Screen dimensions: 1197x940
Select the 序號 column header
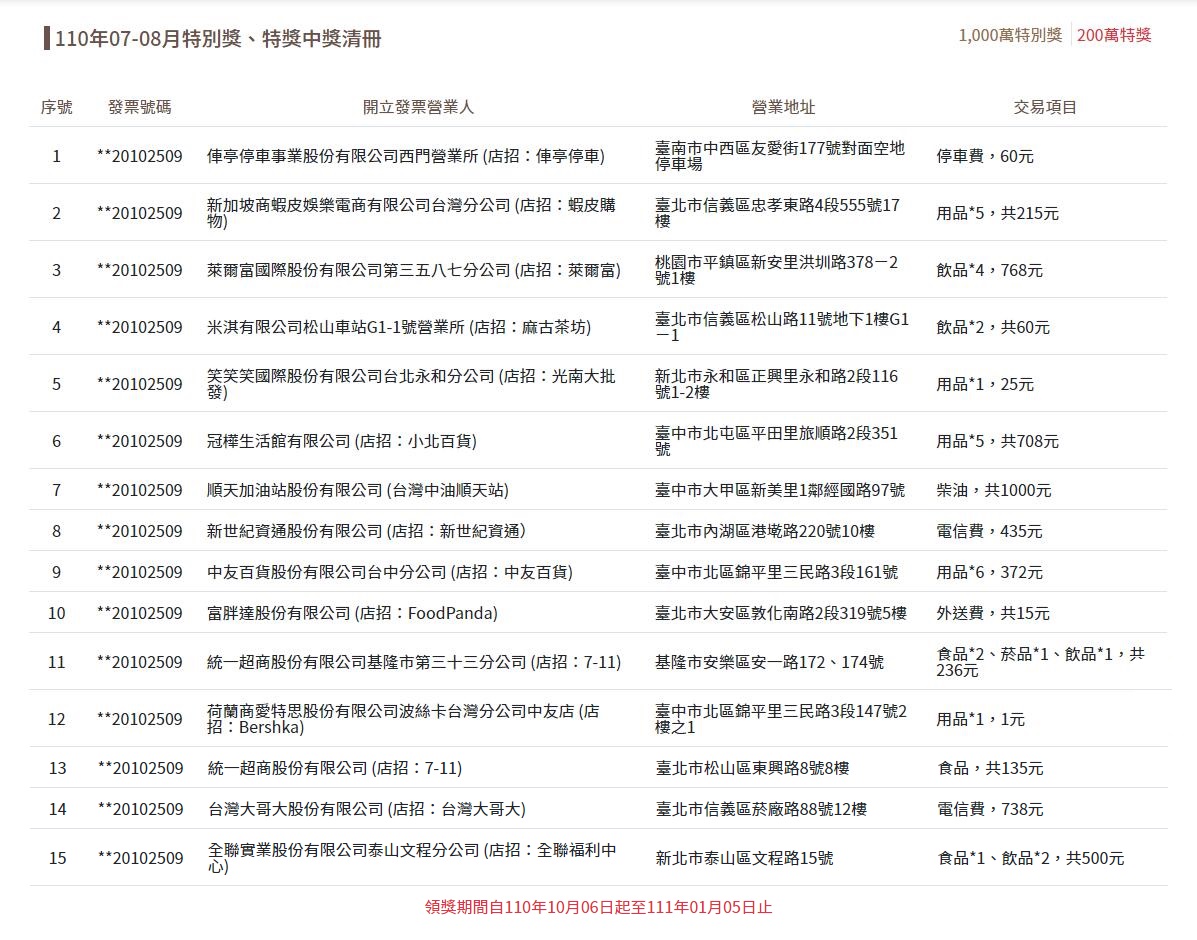tap(56, 107)
